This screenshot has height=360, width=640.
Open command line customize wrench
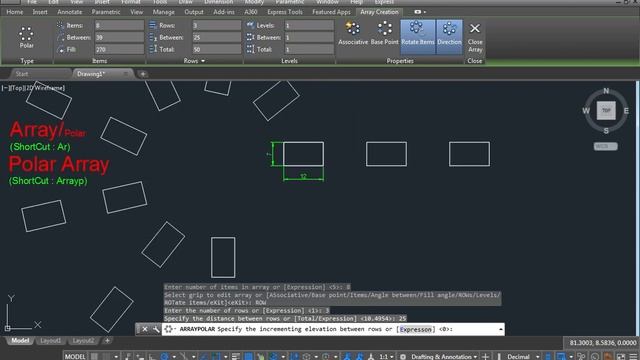click(x=156, y=329)
